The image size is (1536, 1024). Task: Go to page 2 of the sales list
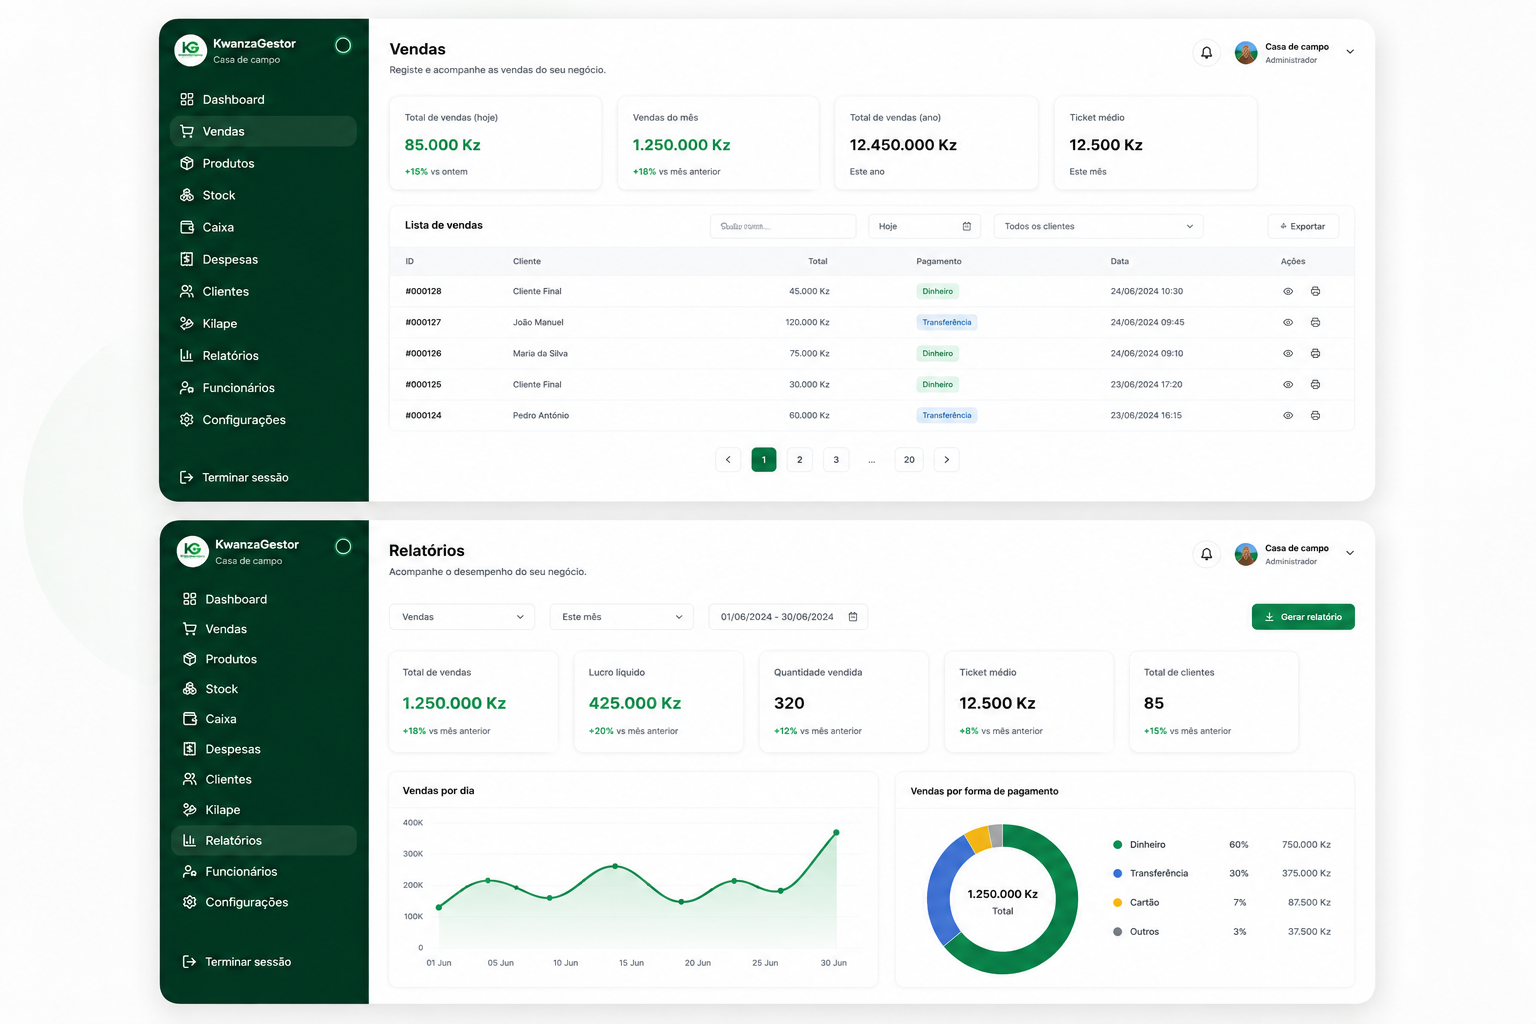click(799, 460)
